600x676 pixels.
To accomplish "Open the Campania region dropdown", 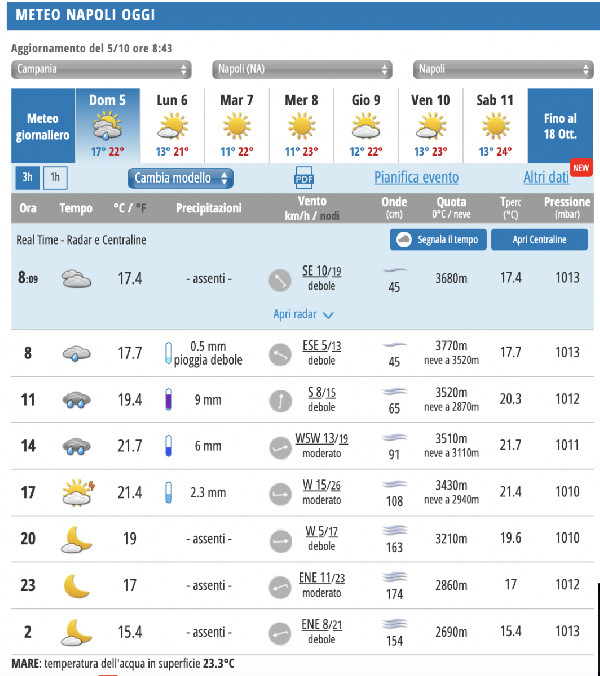I will (101, 69).
